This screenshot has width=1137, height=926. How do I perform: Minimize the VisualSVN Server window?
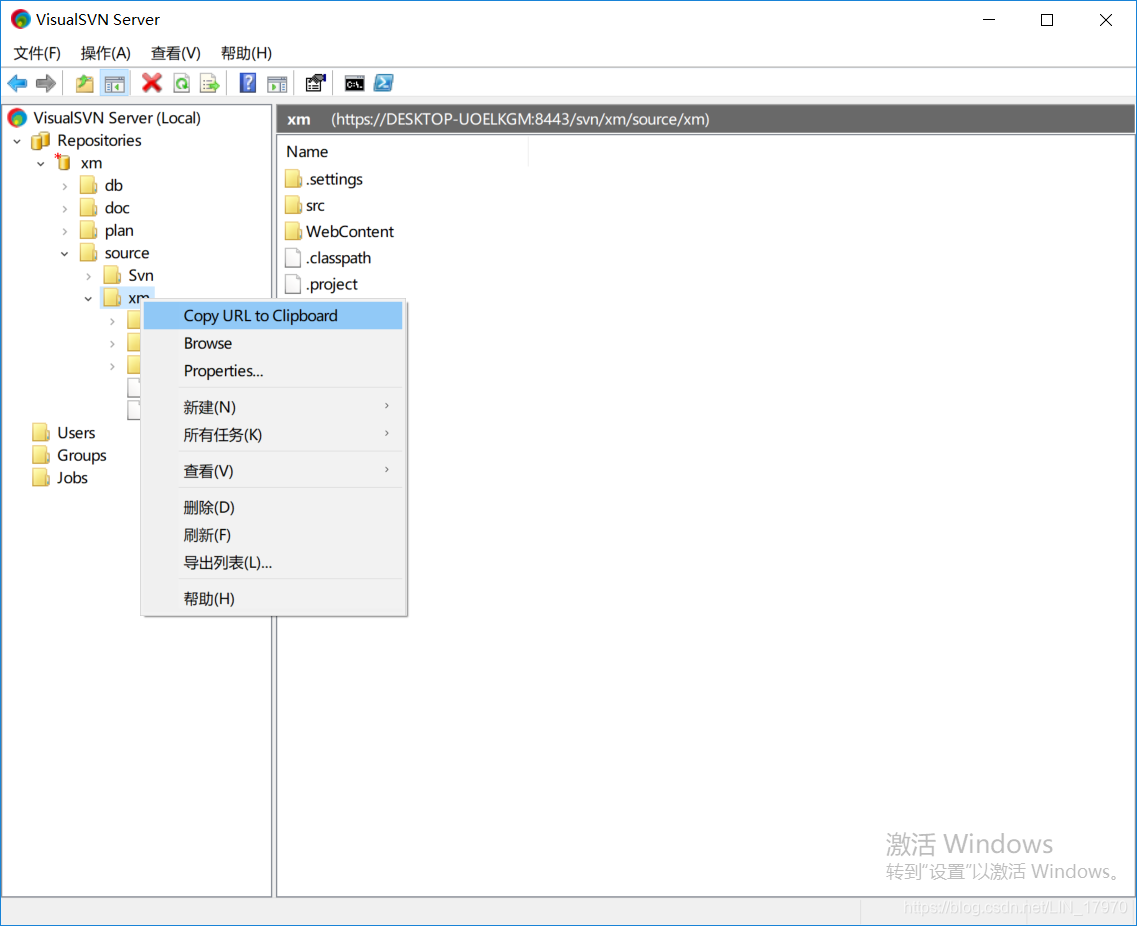[988, 20]
